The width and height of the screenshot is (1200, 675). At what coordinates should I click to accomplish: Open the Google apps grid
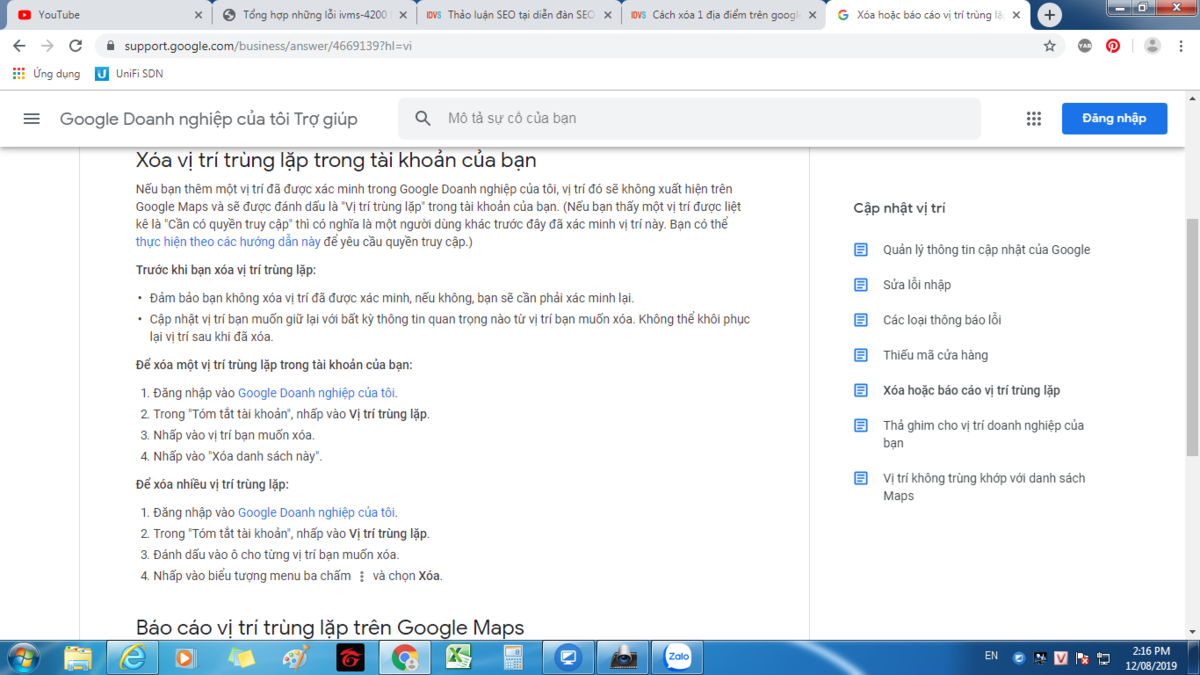coord(1033,118)
